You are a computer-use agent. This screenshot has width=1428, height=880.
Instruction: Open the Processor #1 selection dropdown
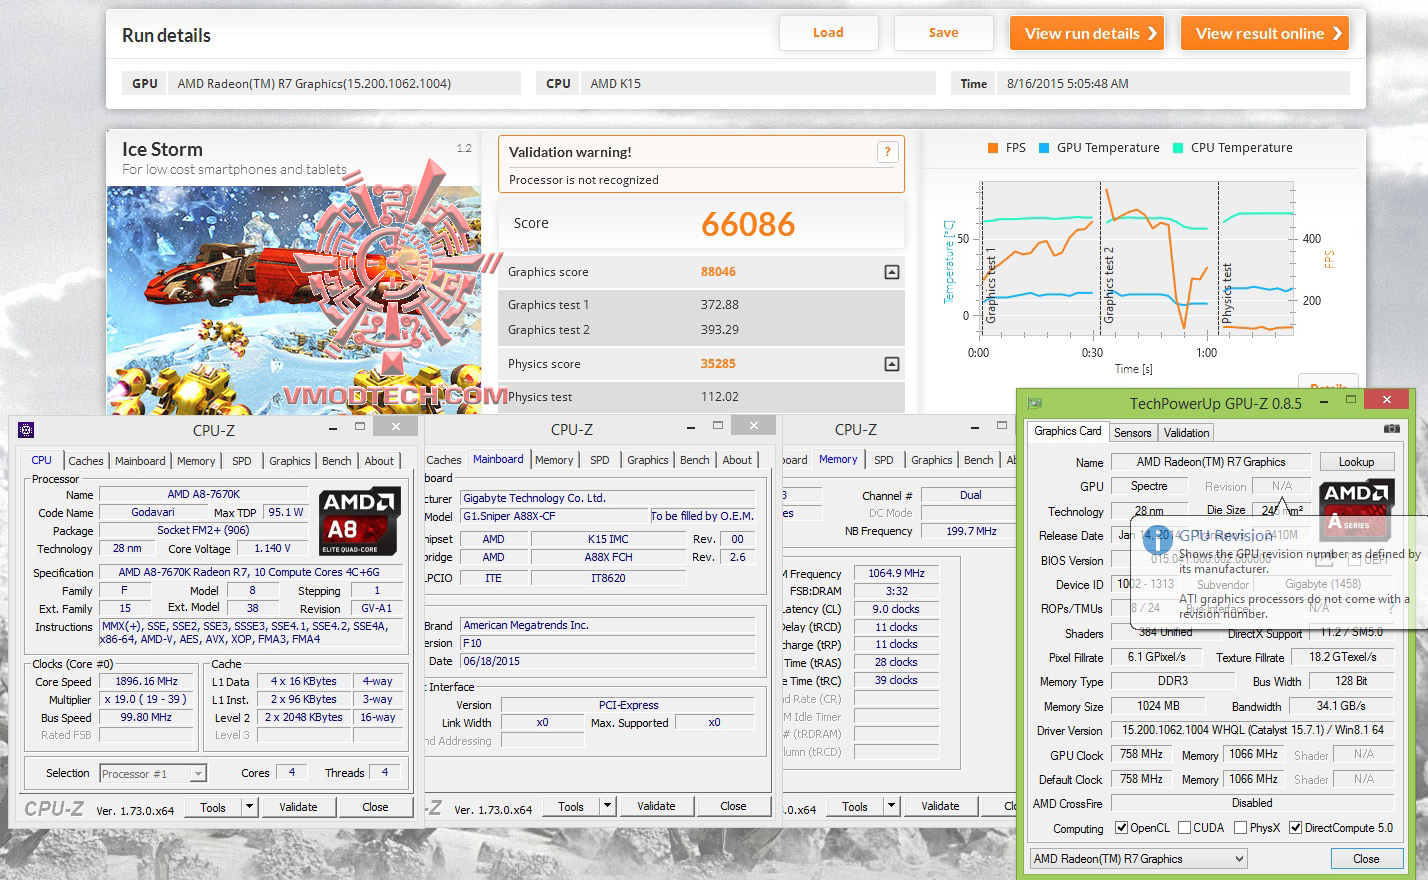[198, 773]
